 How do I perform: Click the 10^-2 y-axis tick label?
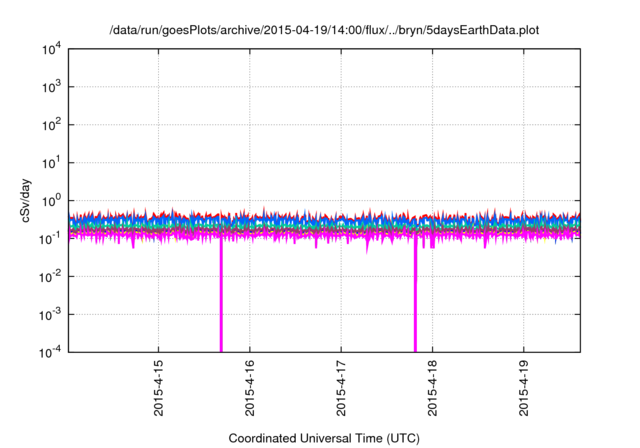pyautogui.click(x=51, y=277)
